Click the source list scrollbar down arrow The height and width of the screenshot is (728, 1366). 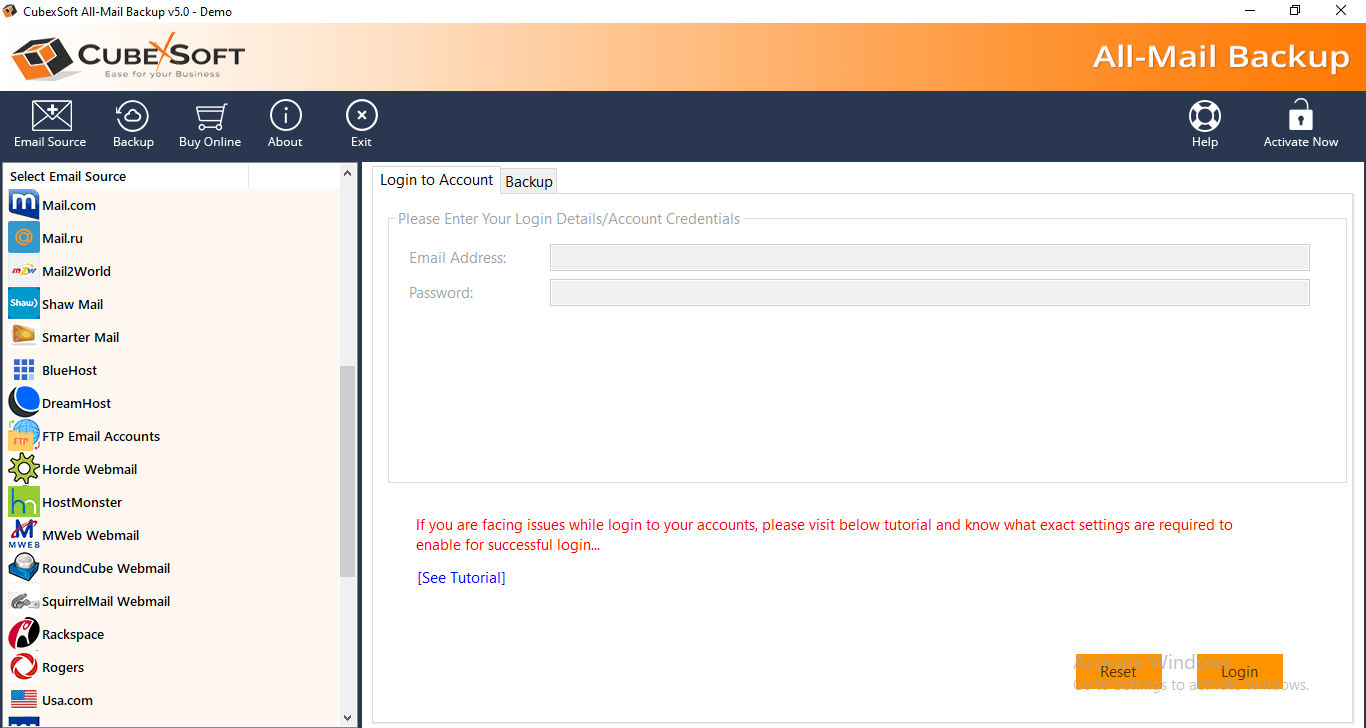pos(348,717)
